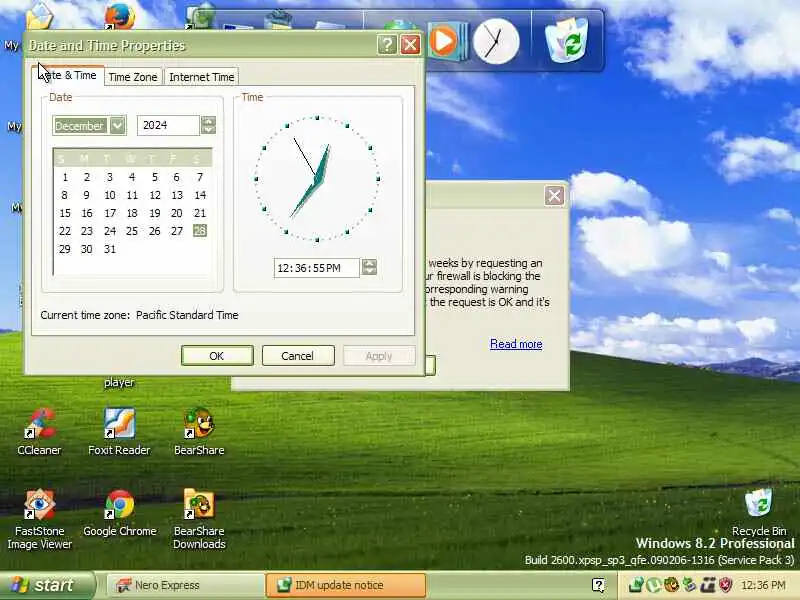Image resolution: width=800 pixels, height=600 pixels.
Task: Select December 22 in the calendar
Action: click(65, 231)
